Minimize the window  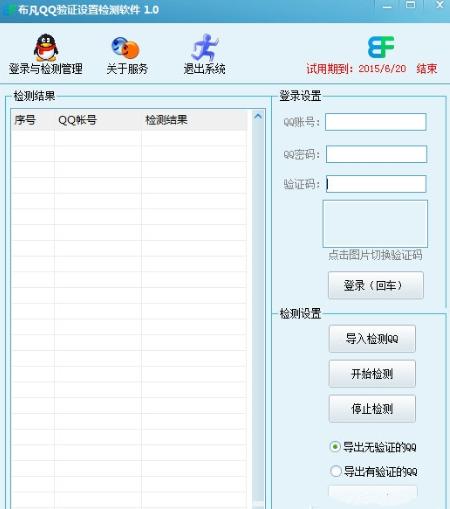click(x=387, y=6)
